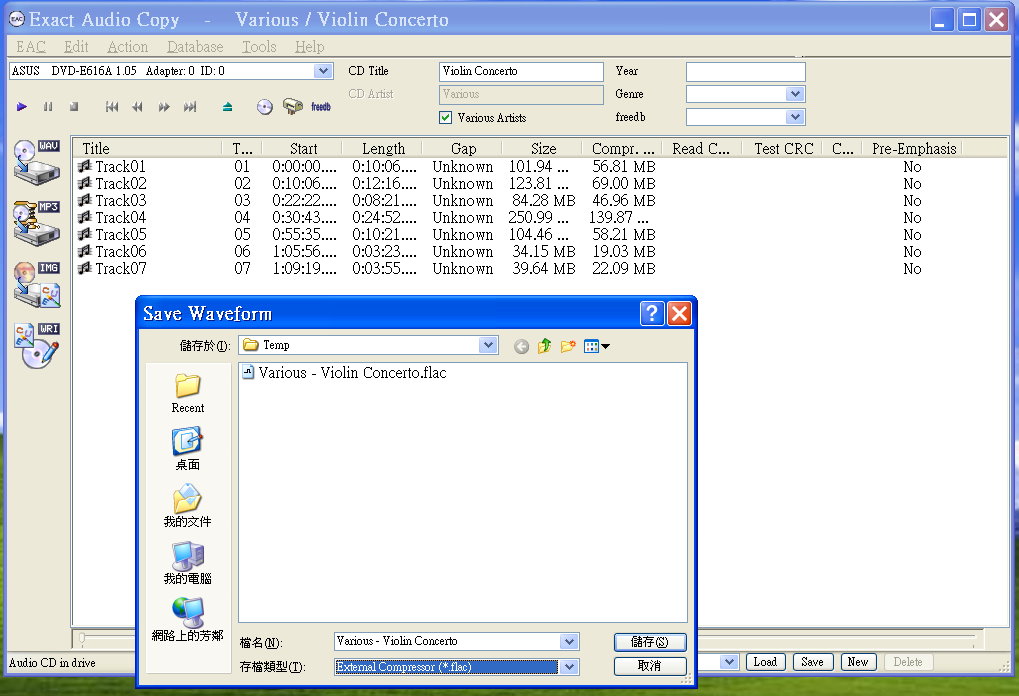Close the Save Waveform dialog
This screenshot has width=1019, height=696.
coord(679,314)
